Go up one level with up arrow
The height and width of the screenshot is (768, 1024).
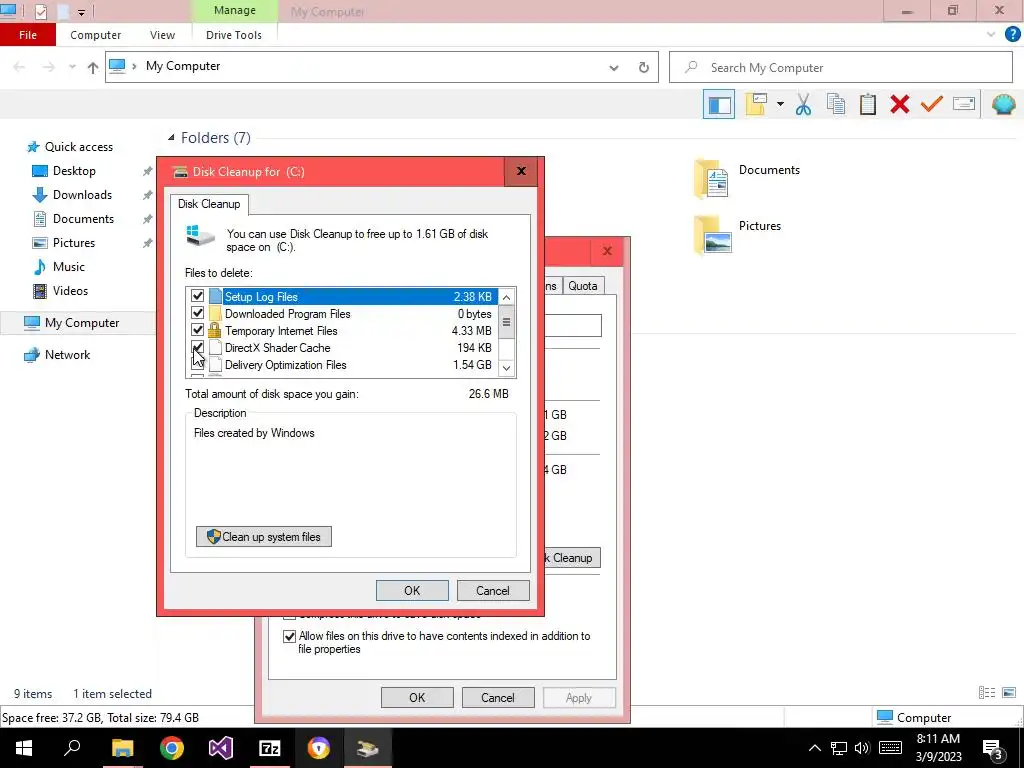pos(93,67)
